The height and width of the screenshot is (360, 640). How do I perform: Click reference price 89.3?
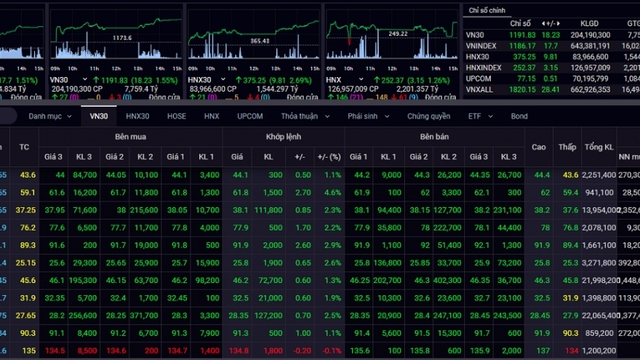27,245
